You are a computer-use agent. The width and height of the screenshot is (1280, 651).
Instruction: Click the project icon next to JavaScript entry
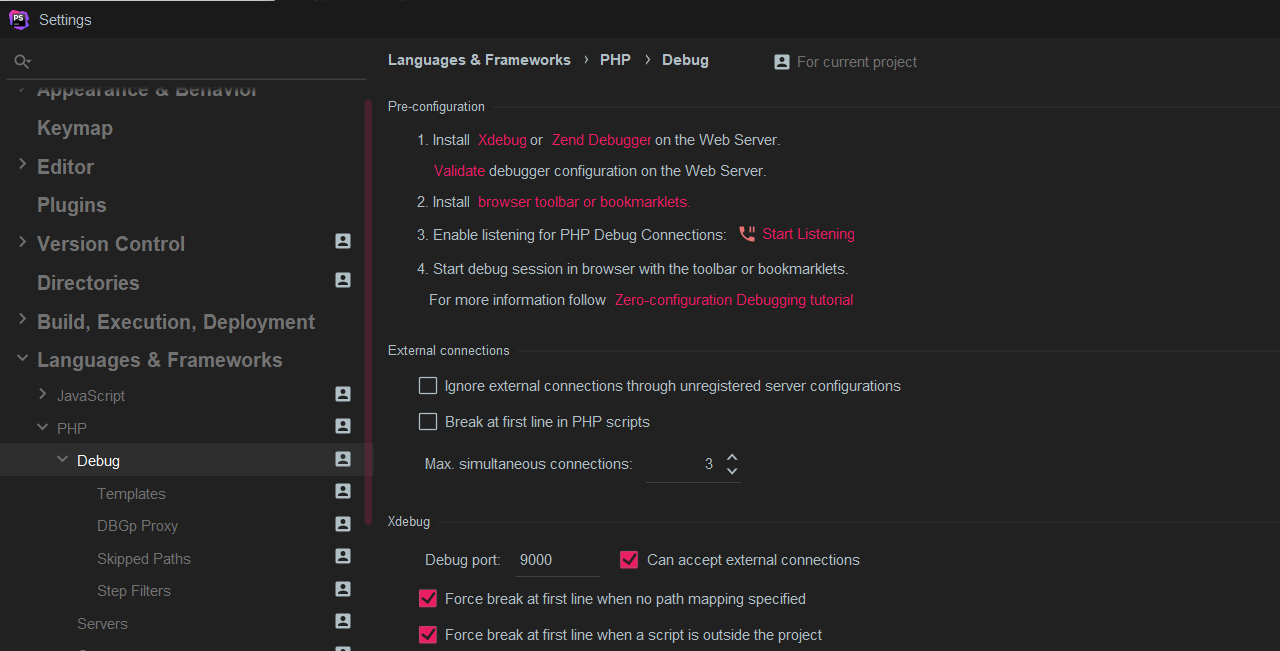[342, 394]
